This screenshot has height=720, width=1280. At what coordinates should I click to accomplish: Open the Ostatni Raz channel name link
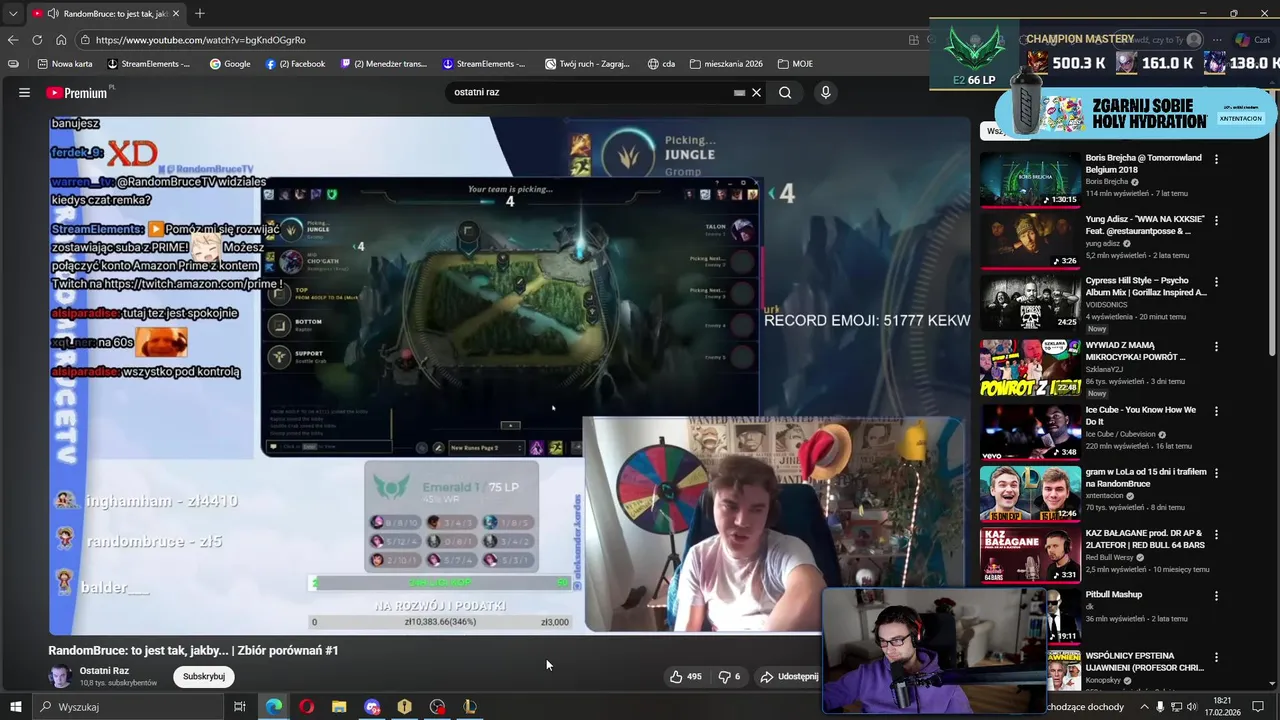pyautogui.click(x=104, y=671)
